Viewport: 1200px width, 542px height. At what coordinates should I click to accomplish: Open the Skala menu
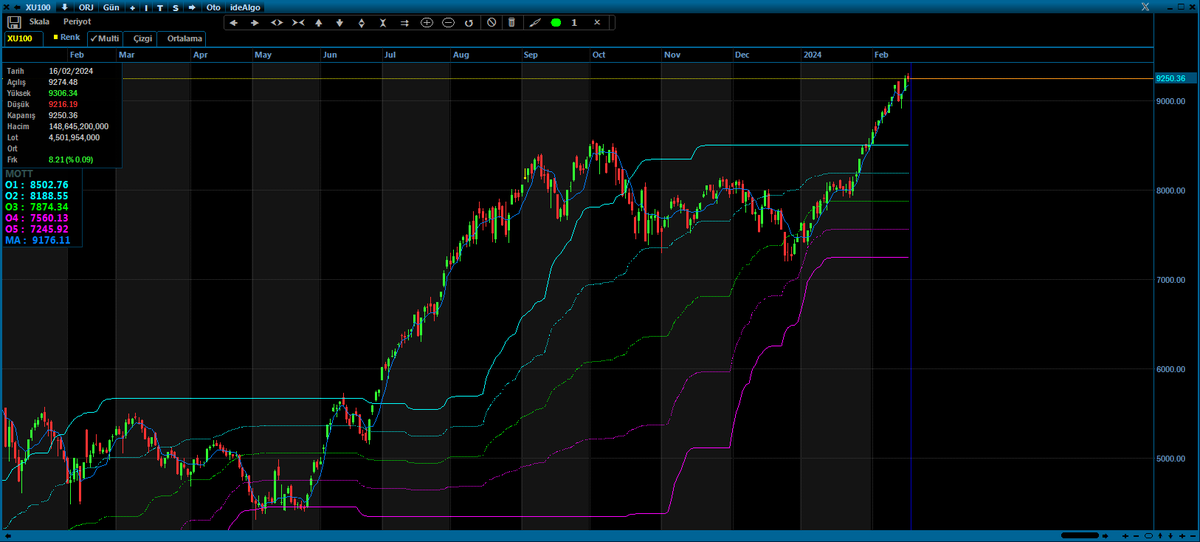click(40, 21)
